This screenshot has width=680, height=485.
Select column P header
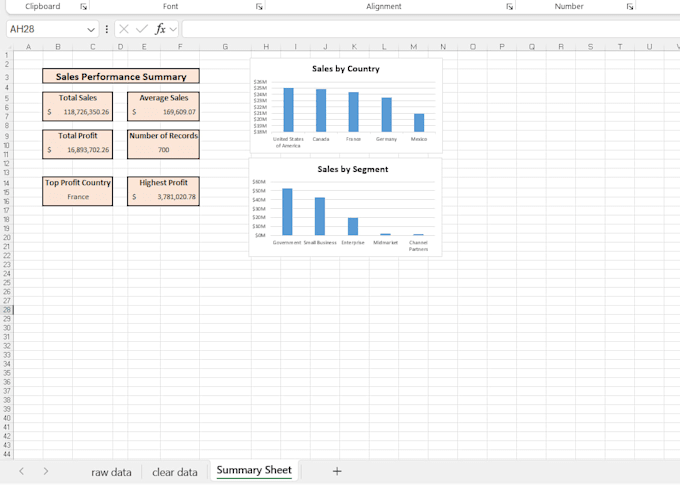tap(502, 46)
